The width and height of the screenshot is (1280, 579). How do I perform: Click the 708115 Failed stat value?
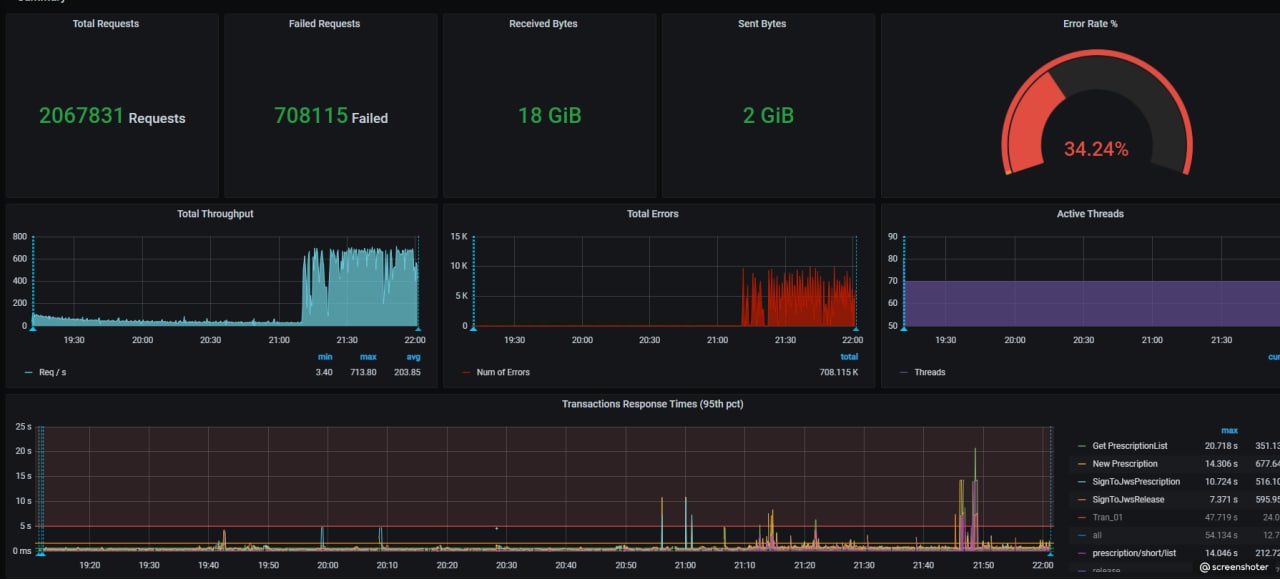[x=331, y=116]
